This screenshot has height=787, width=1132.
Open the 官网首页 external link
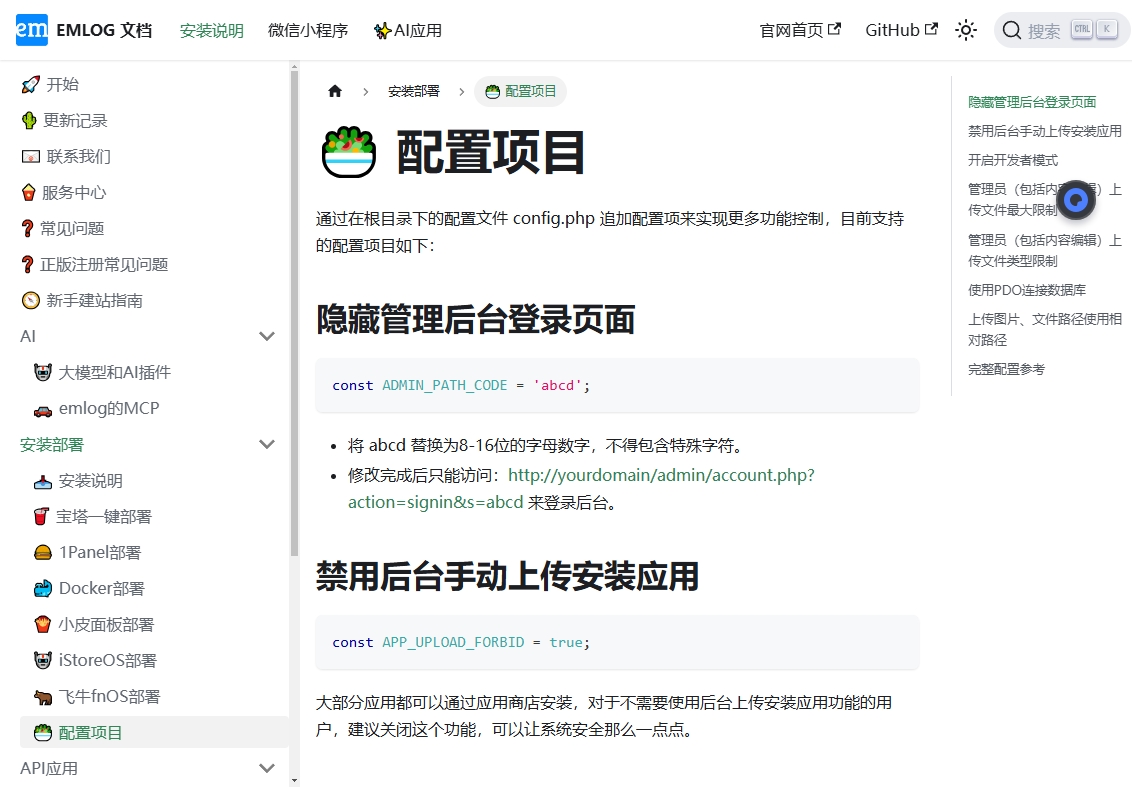[800, 30]
